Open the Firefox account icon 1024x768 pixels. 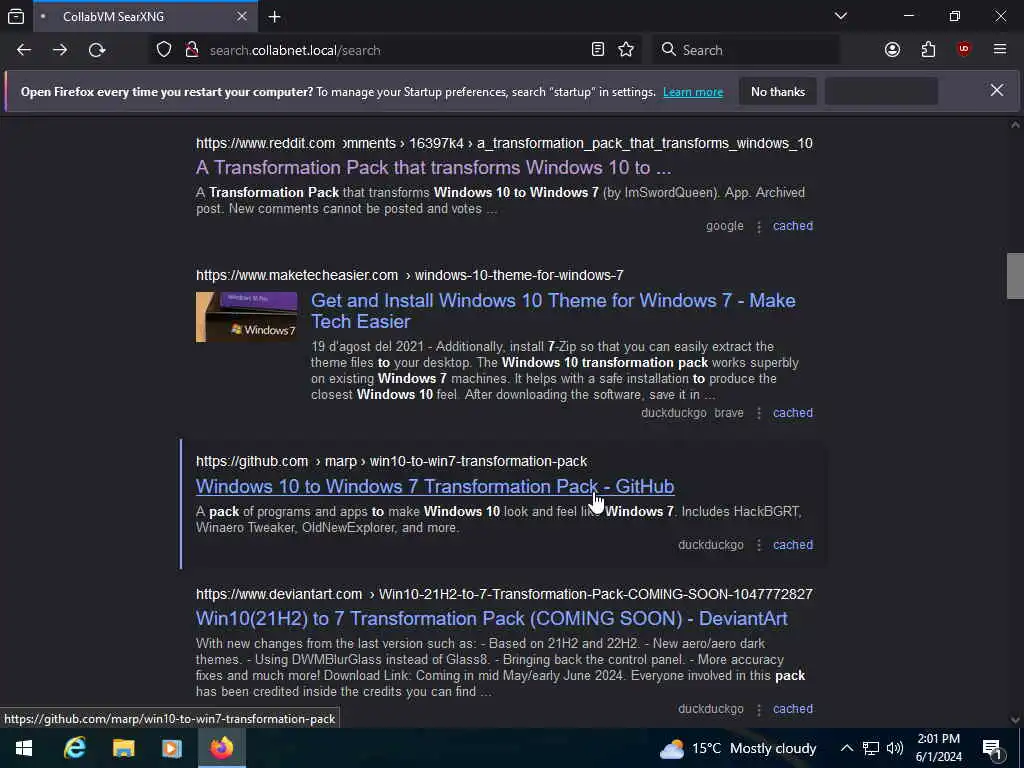(892, 50)
